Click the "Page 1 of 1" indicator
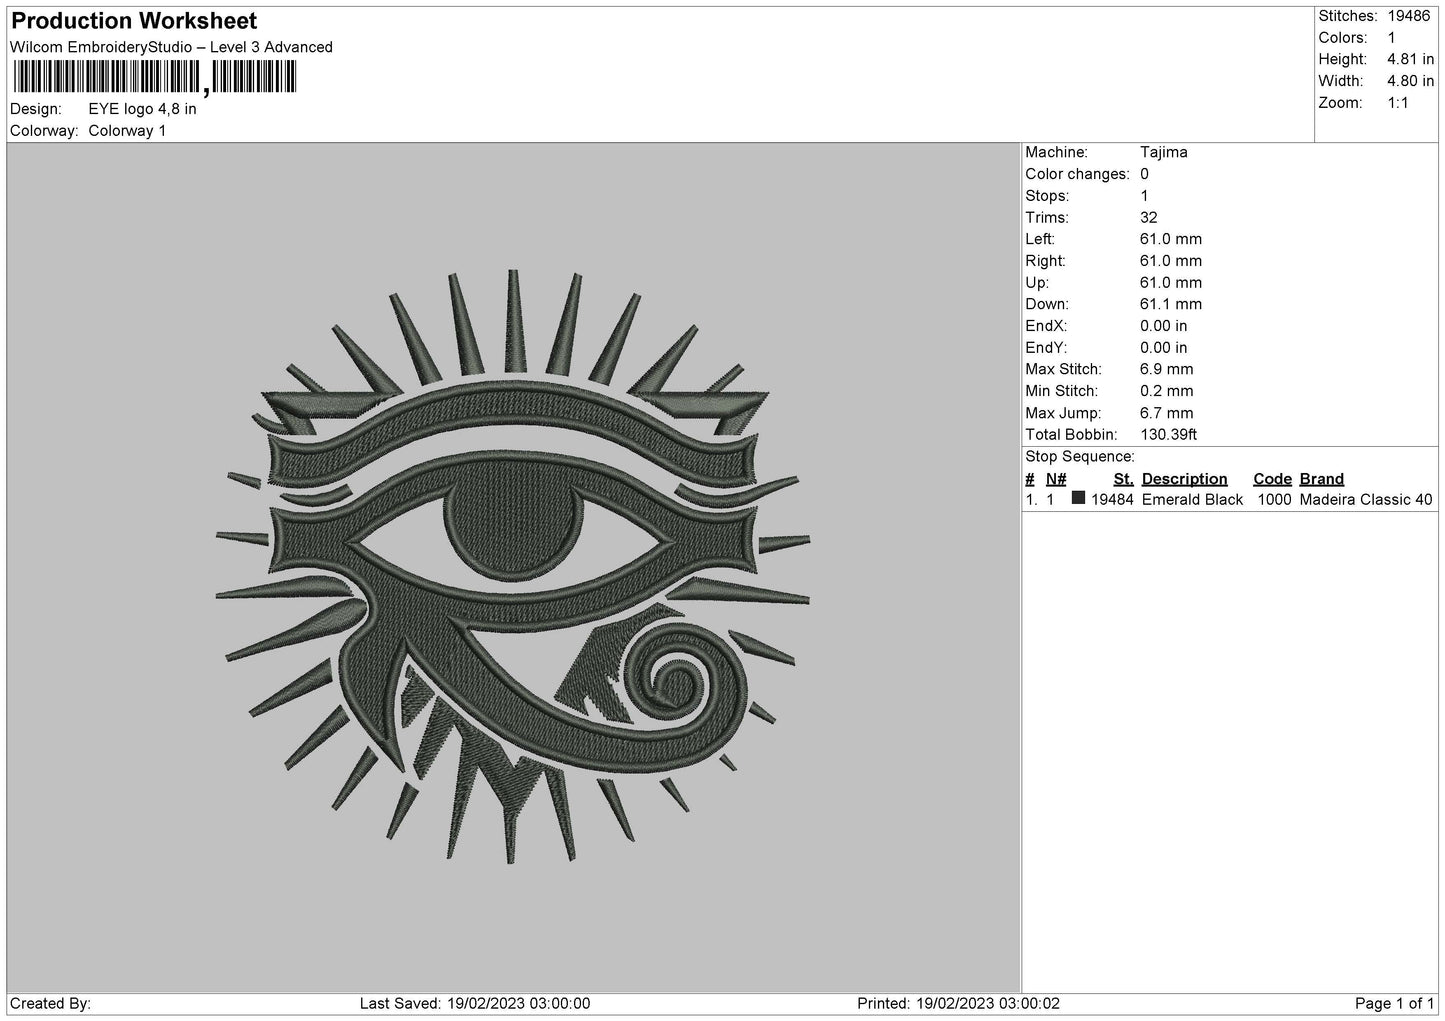This screenshot has height=1021, width=1445. click(x=1395, y=1004)
